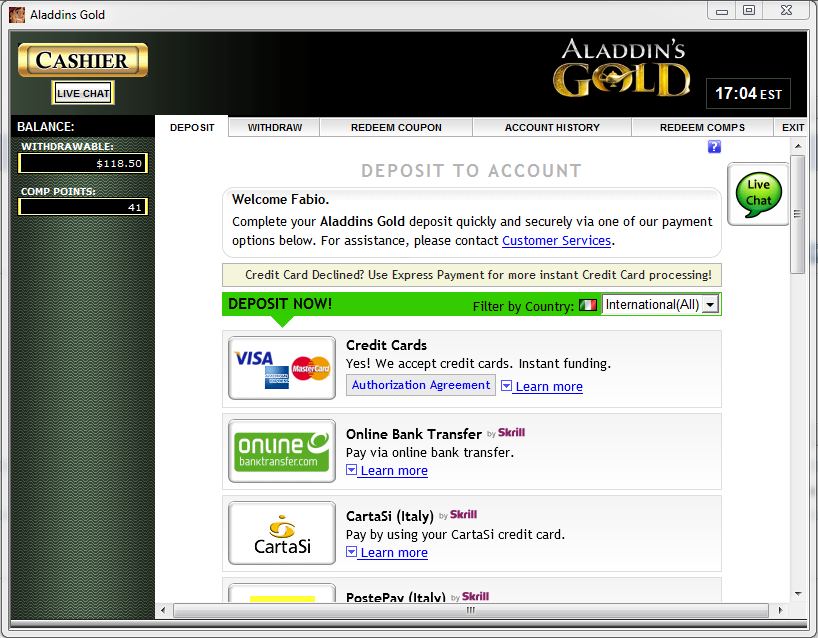Click the Credit Cards heading text
This screenshot has height=638, width=818.
tap(386, 345)
